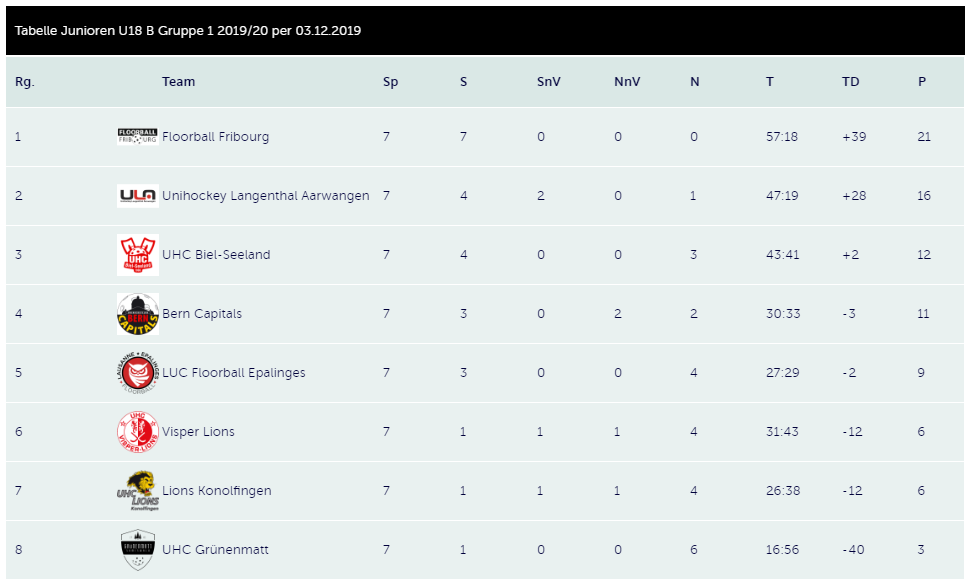This screenshot has width=971, height=585.
Task: Click the ULA Langenthal Aarwangen logo
Action: click(137, 196)
